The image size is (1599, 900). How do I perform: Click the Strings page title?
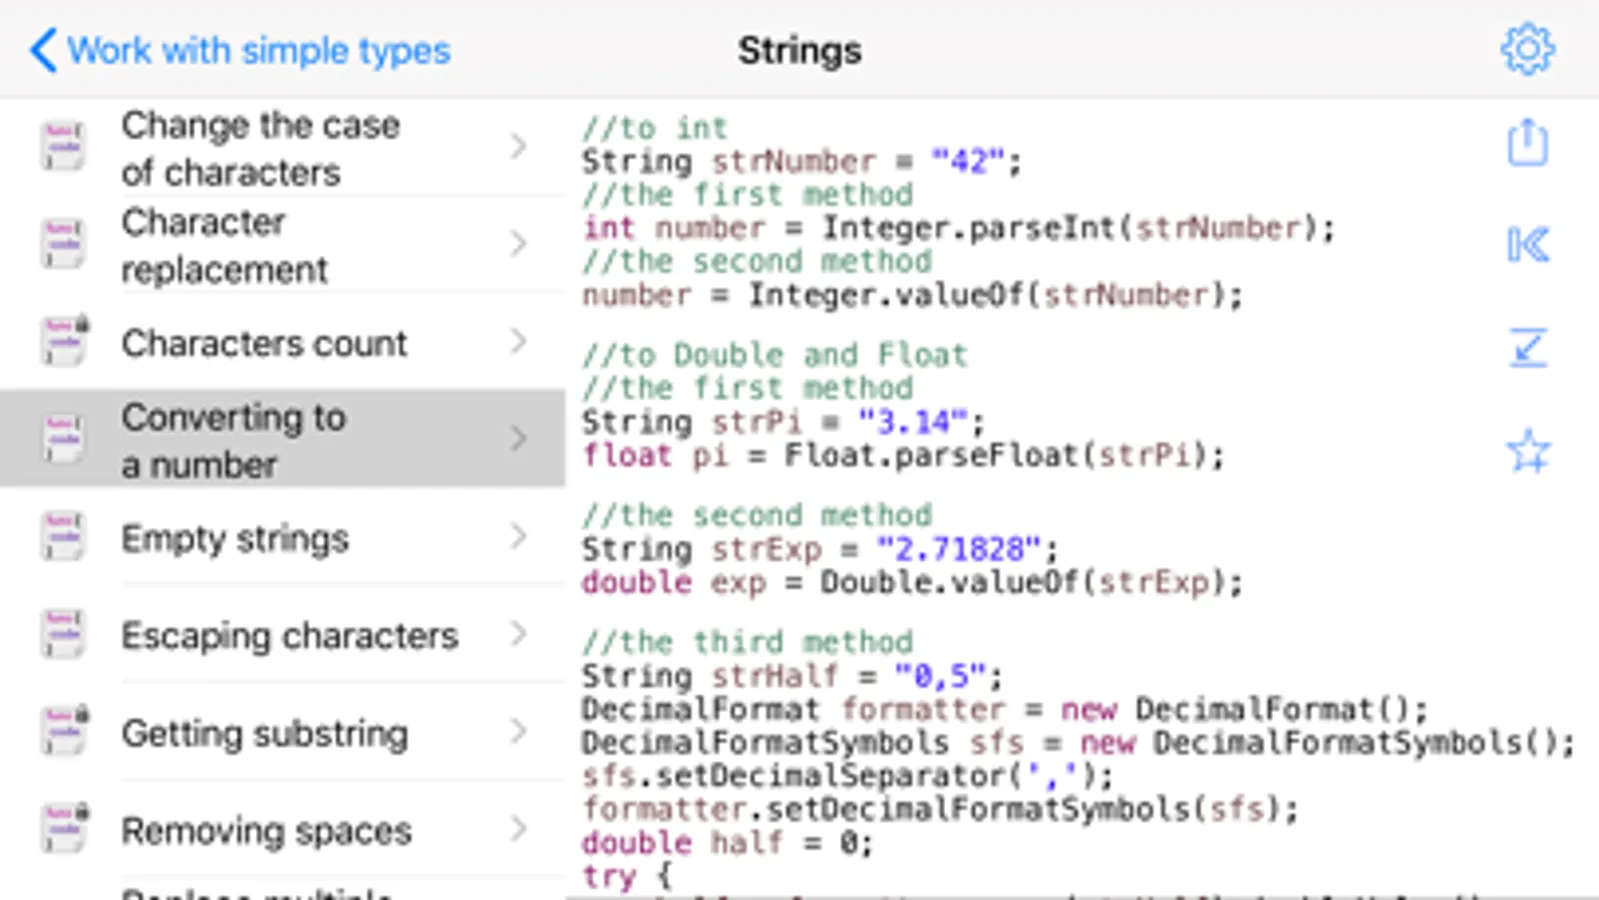(799, 50)
